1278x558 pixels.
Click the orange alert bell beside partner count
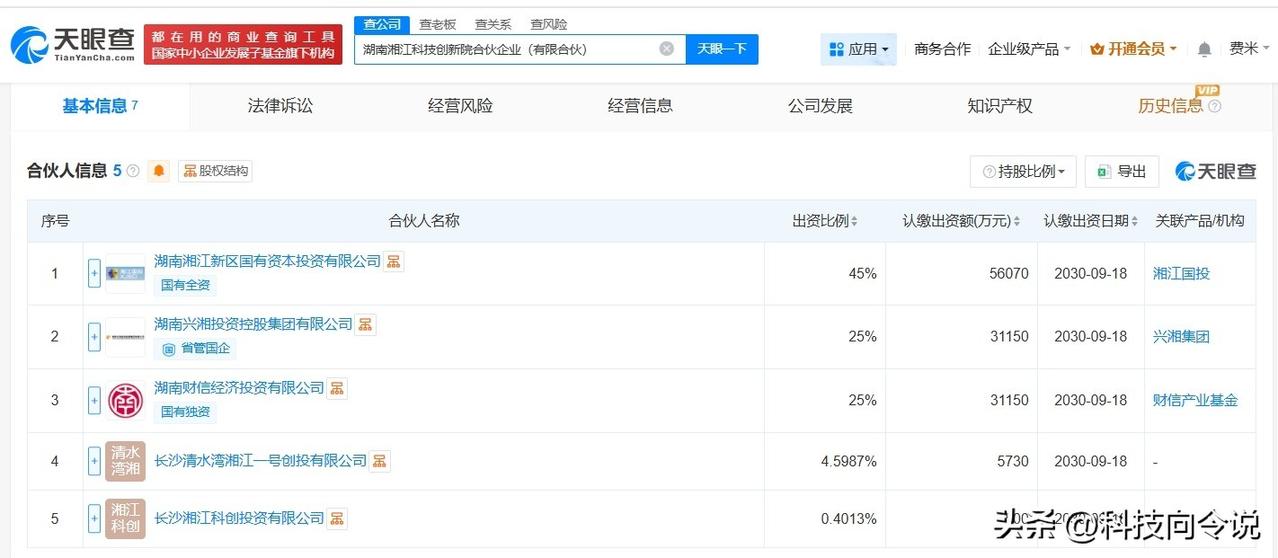(159, 171)
